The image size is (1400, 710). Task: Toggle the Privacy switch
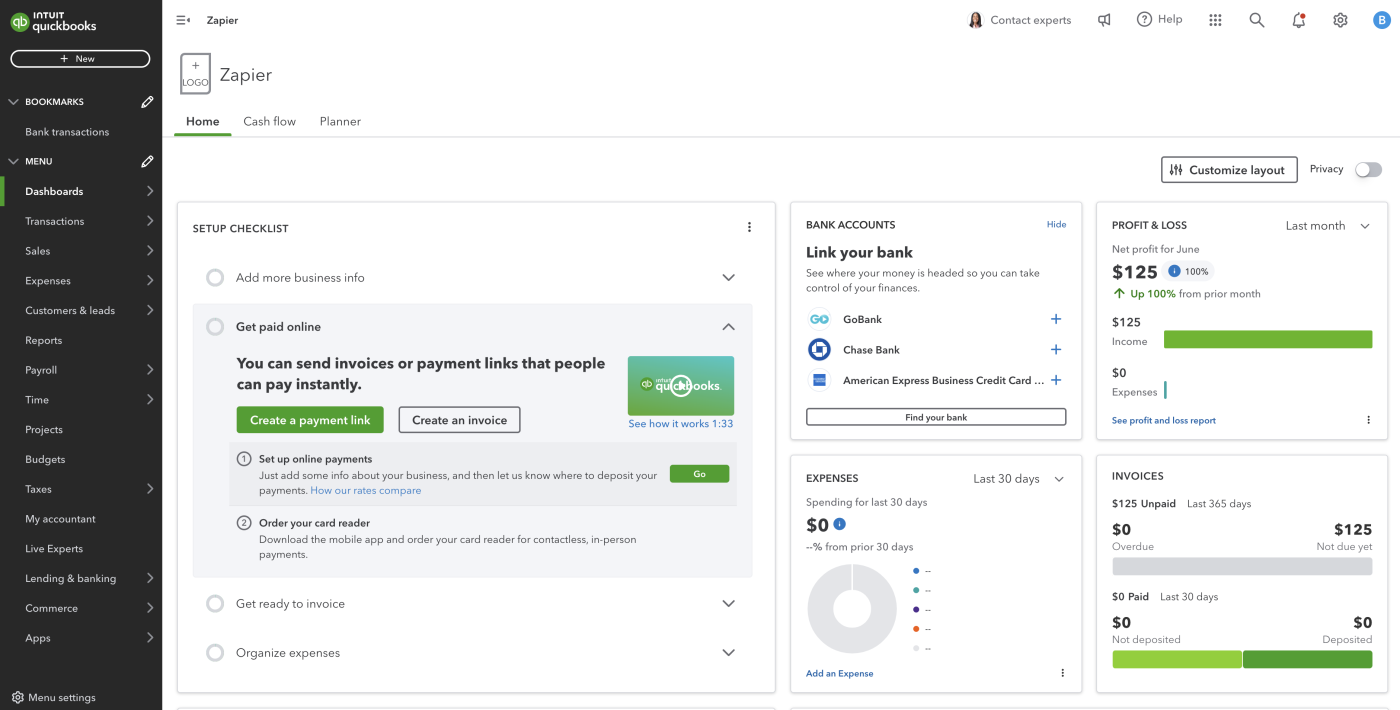point(1368,170)
